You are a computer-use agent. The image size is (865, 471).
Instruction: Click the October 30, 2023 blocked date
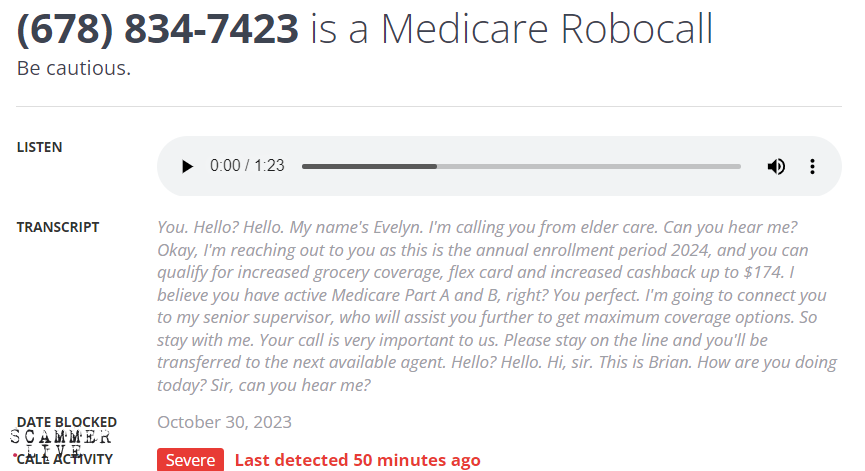(224, 422)
